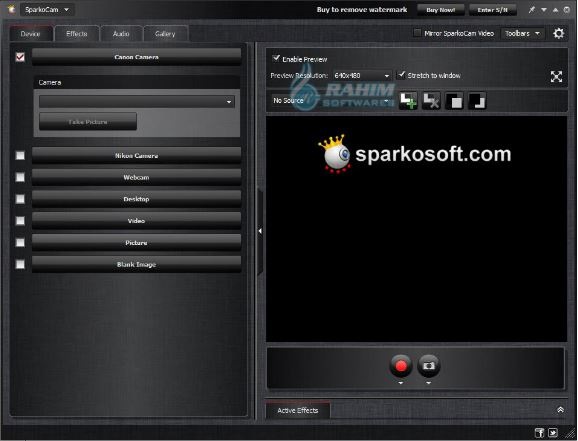Enable the Webcam checkbox
The image size is (578, 441).
(20, 177)
